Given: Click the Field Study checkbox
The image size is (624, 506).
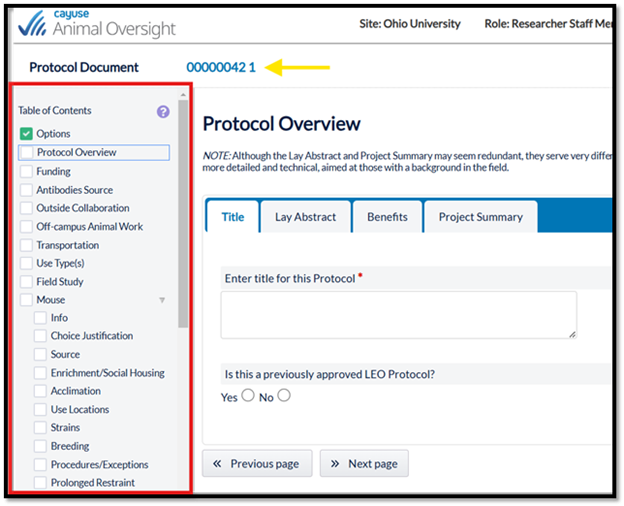Looking at the screenshot, I should click(x=27, y=282).
